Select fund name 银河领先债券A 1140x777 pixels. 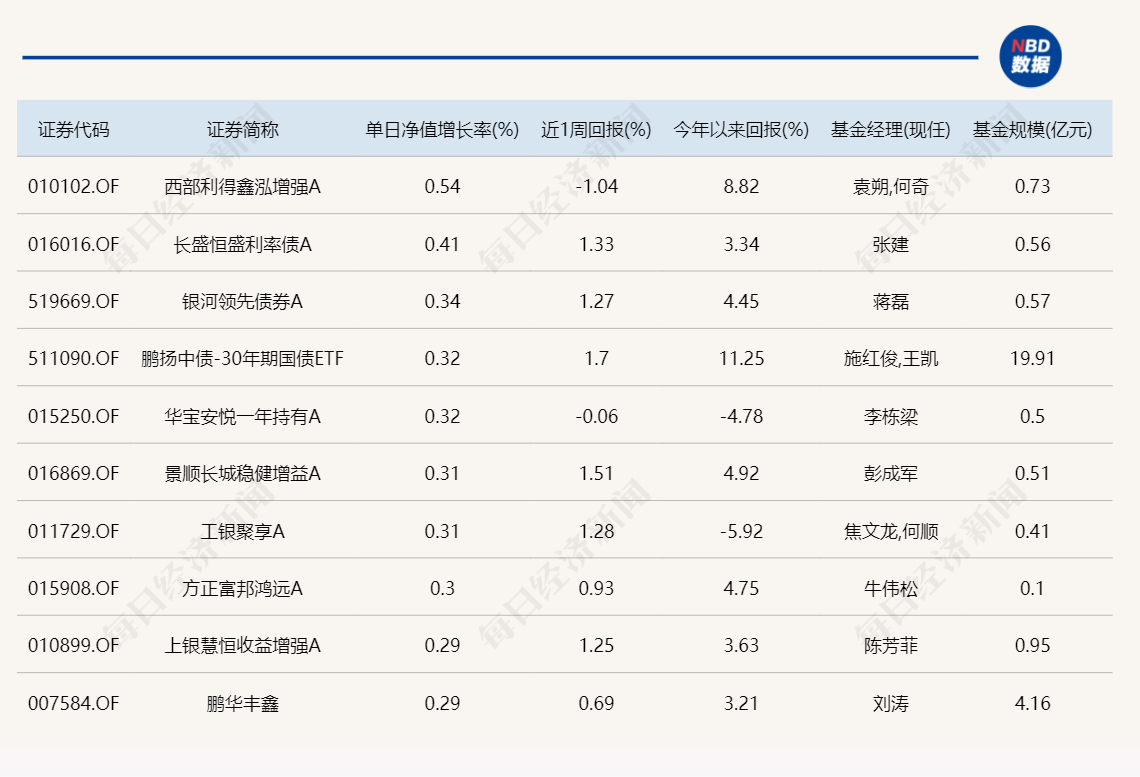tap(242, 301)
